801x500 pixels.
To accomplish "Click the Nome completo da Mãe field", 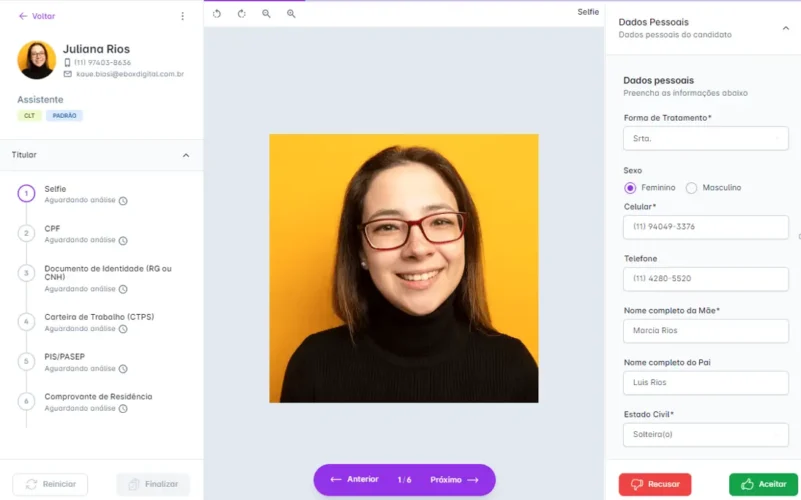I will point(705,331).
